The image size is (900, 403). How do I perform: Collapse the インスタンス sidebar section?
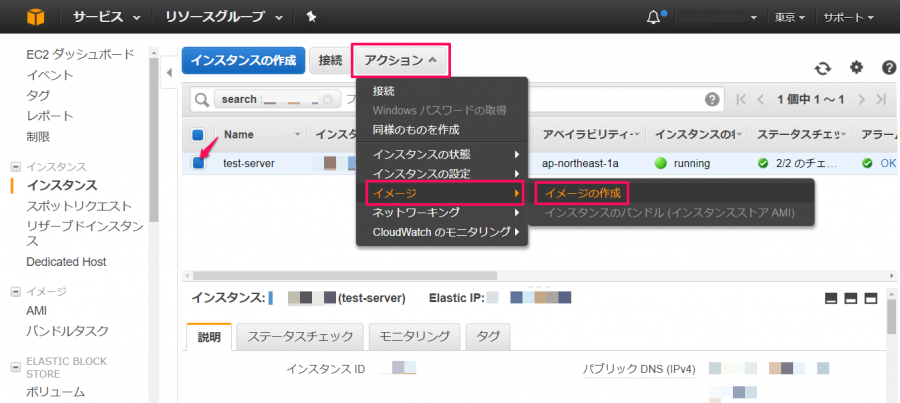pos(15,167)
